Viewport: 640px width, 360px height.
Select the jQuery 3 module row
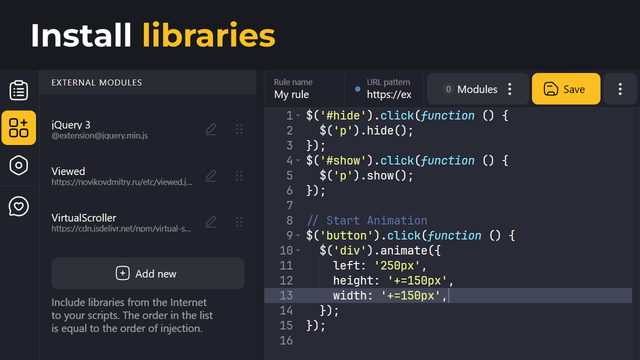148,129
